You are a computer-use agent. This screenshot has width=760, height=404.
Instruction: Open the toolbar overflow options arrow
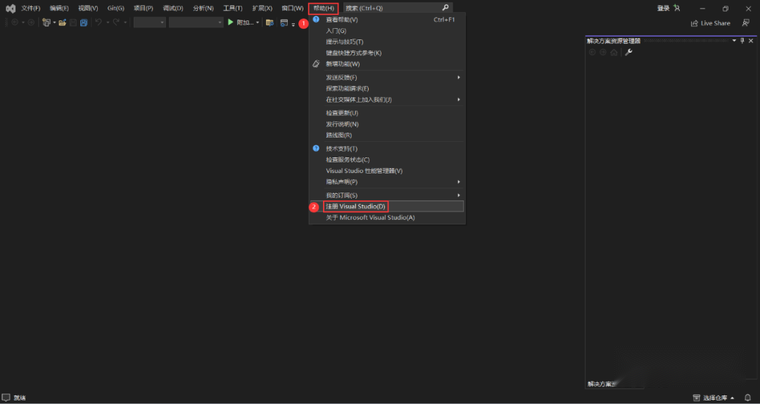click(x=293, y=24)
